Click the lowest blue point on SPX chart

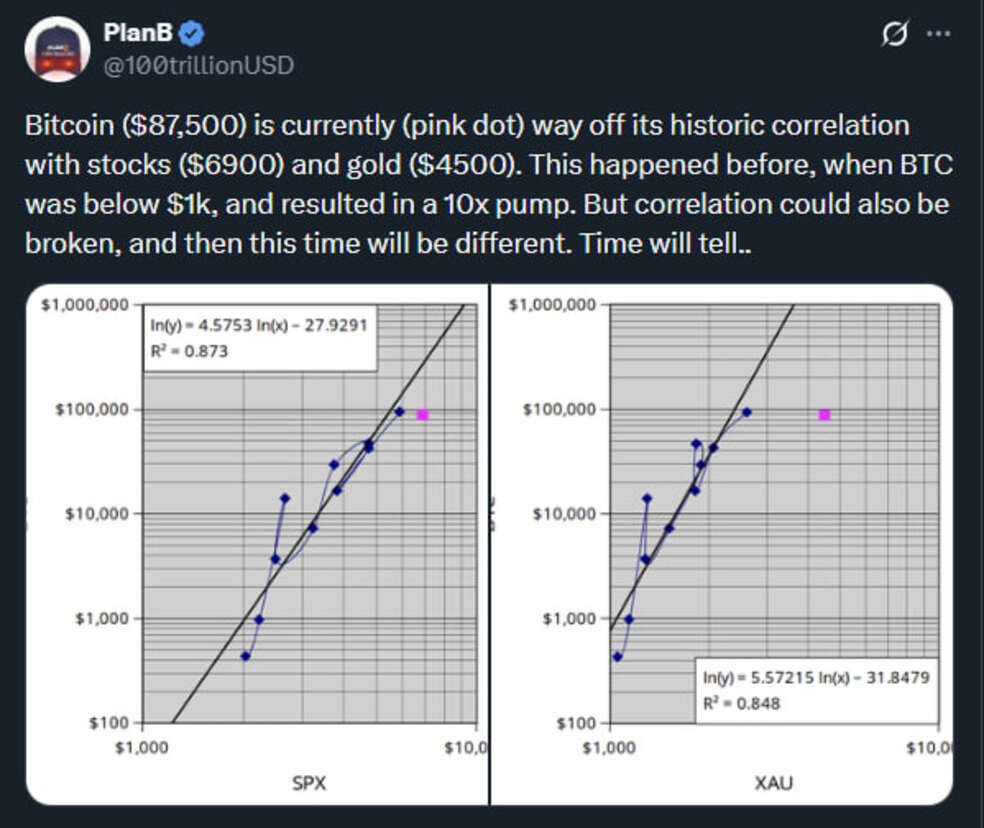pos(245,656)
